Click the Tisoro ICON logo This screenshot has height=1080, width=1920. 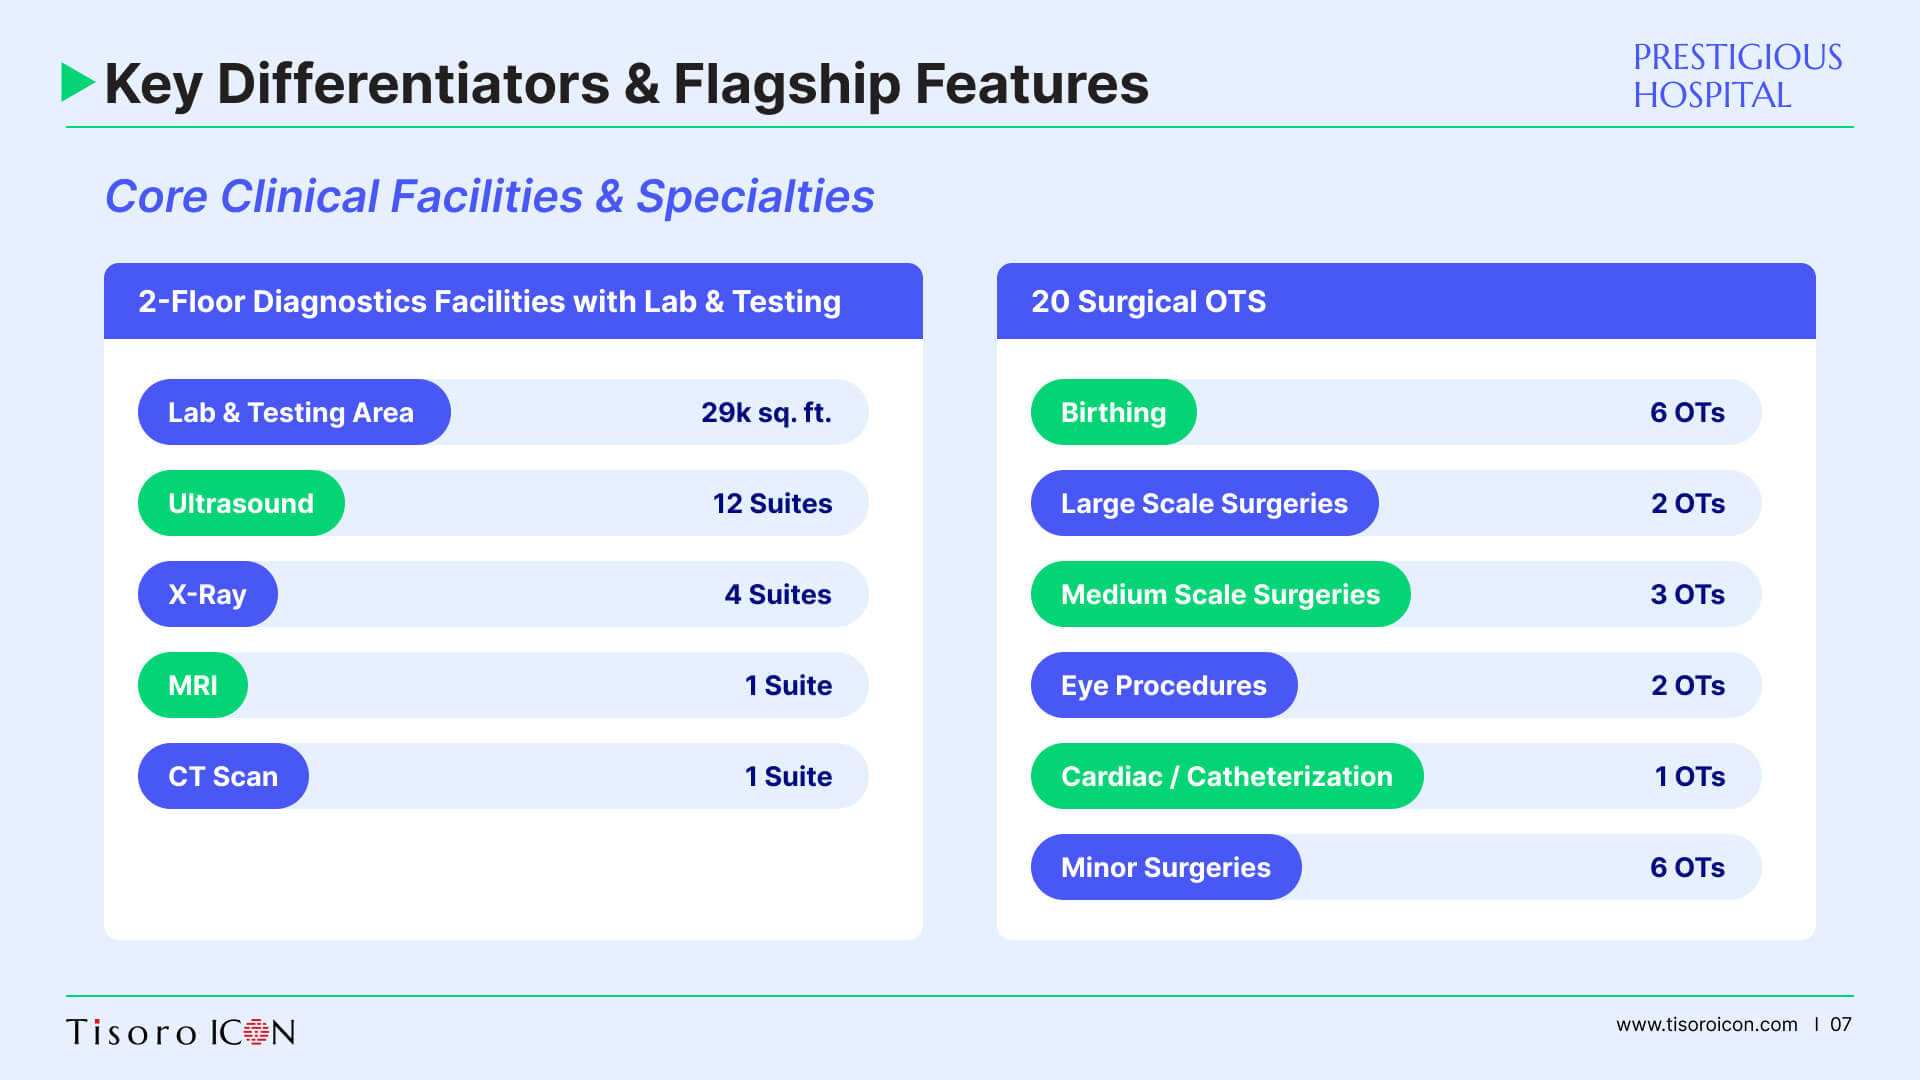click(181, 1032)
